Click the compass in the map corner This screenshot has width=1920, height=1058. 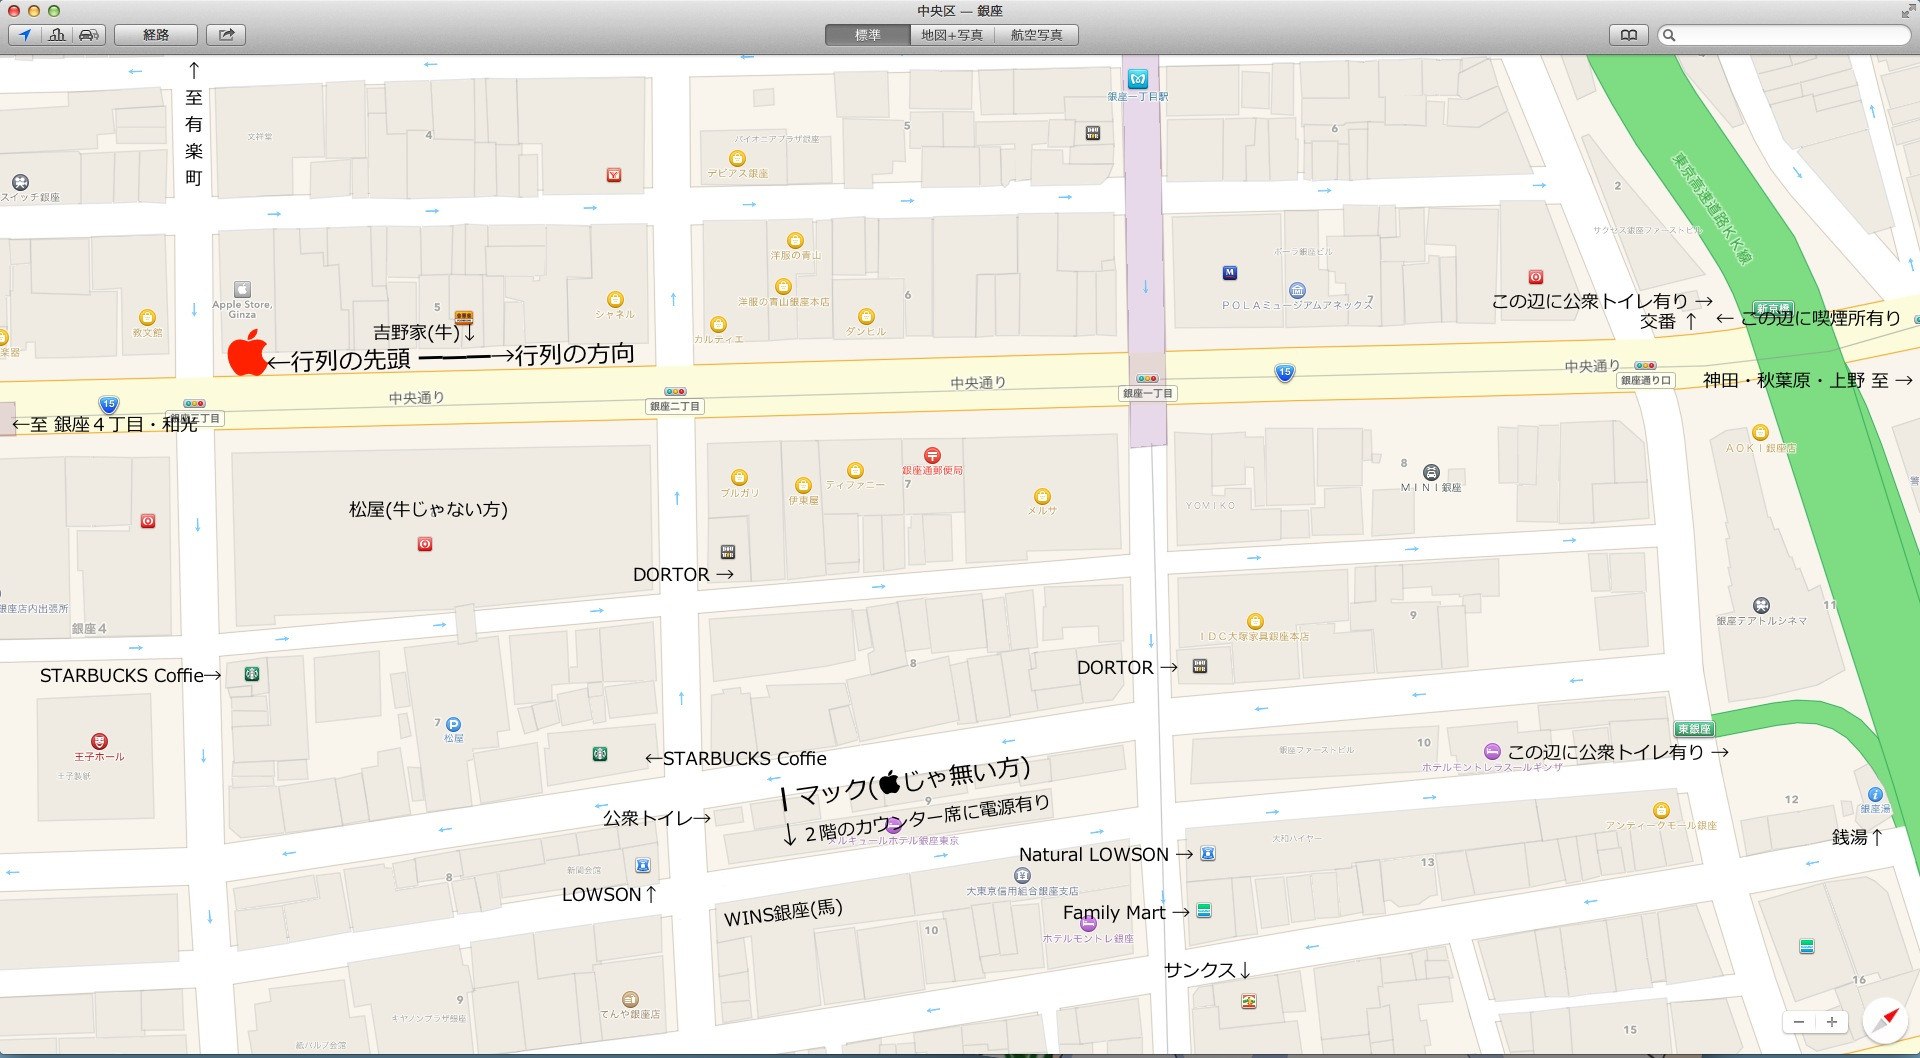[x=1884, y=1022]
